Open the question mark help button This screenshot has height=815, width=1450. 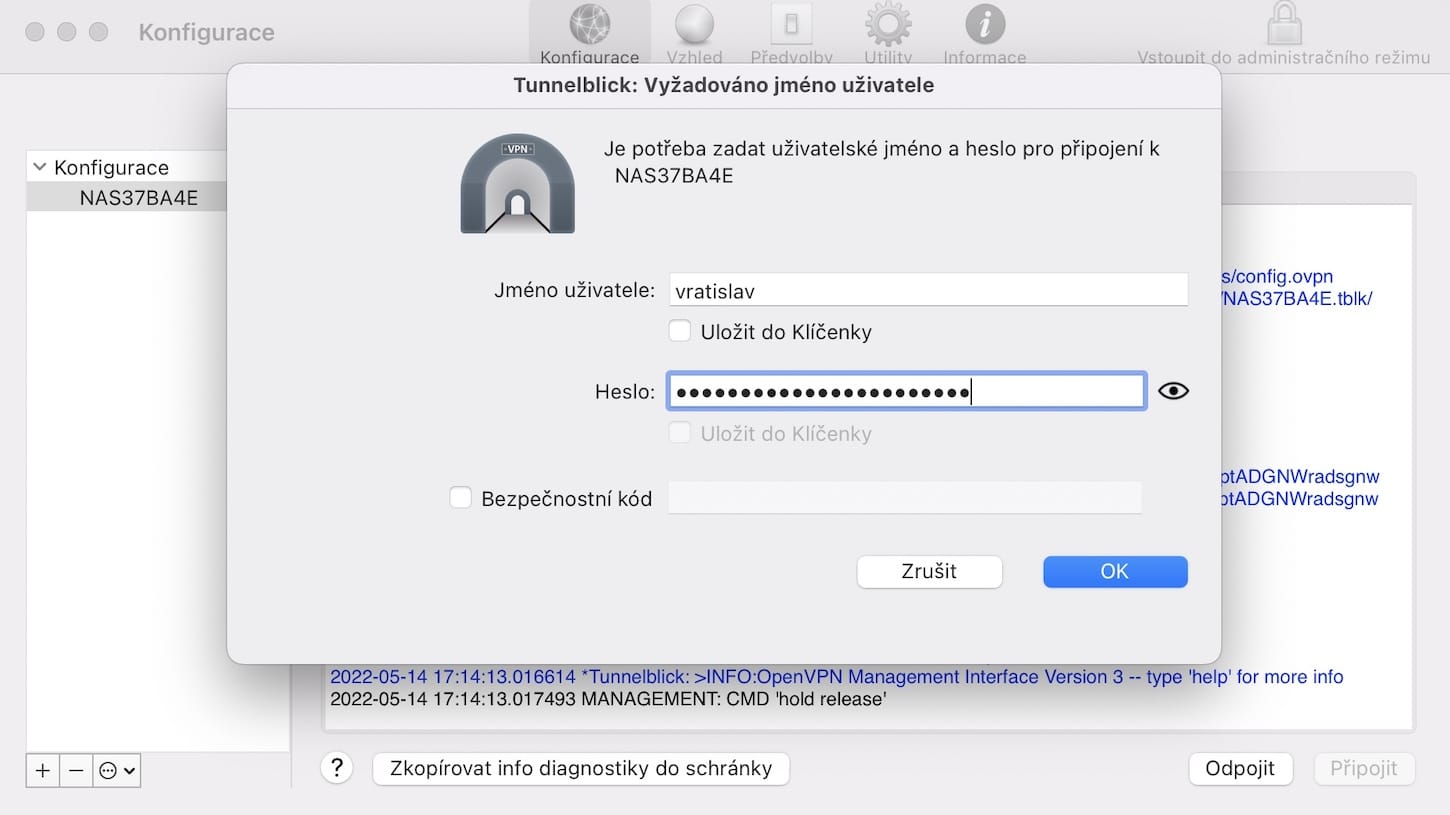point(337,768)
